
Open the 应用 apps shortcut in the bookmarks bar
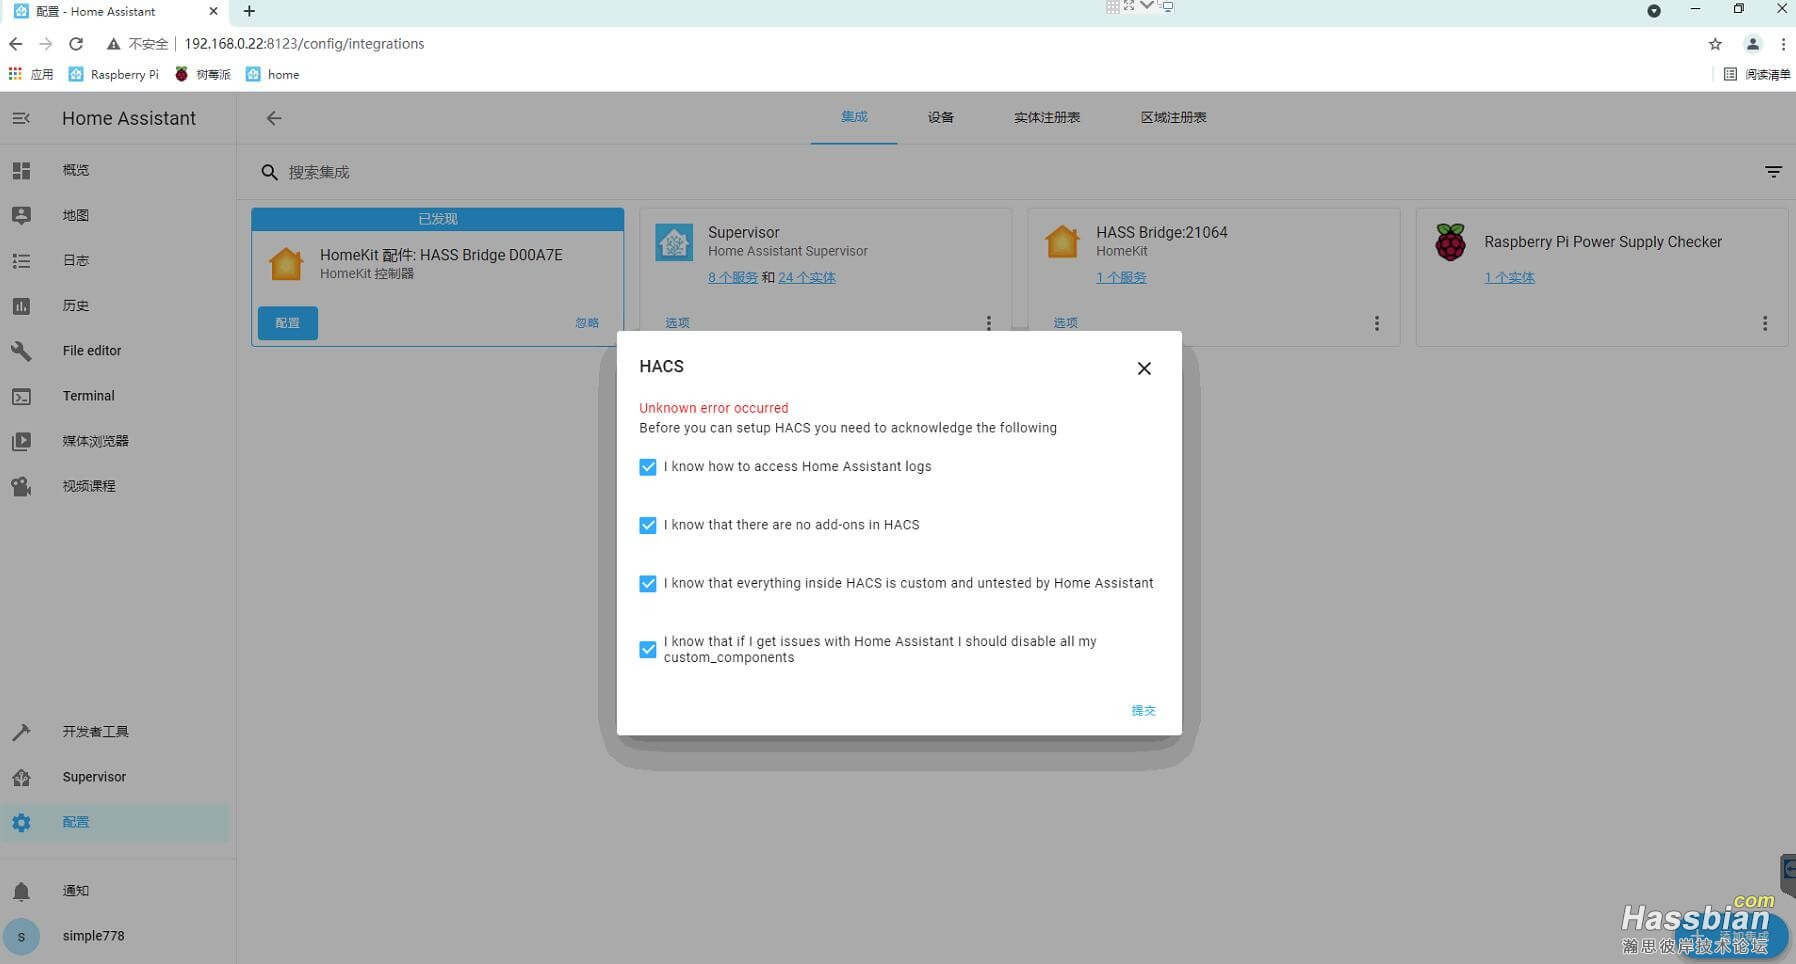(x=31, y=74)
